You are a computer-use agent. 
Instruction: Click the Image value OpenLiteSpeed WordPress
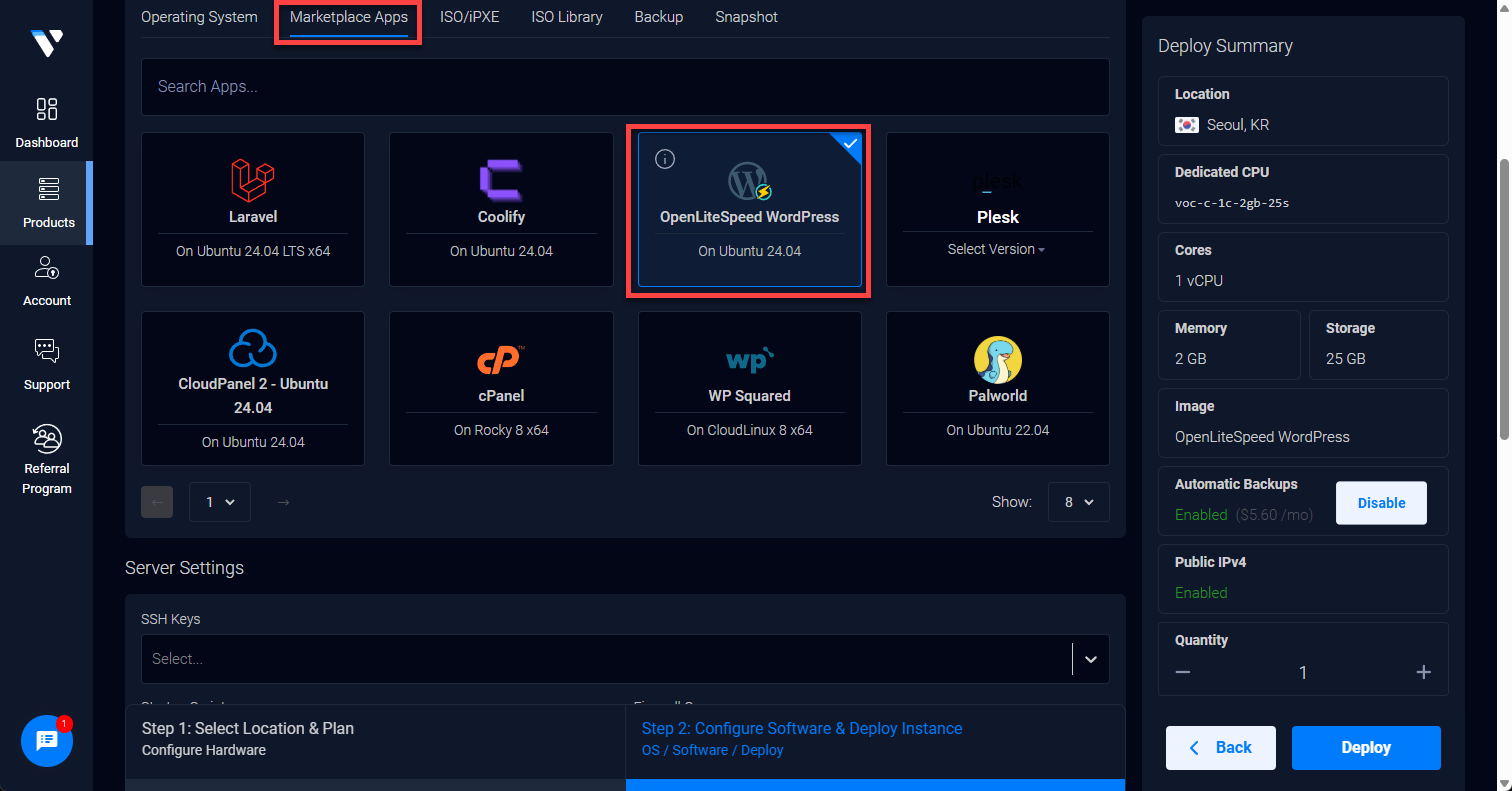pyautogui.click(x=1262, y=437)
